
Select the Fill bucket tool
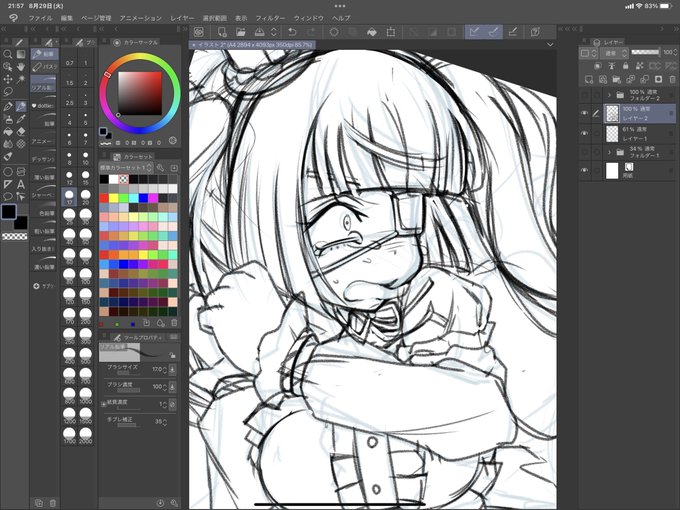coord(8,132)
